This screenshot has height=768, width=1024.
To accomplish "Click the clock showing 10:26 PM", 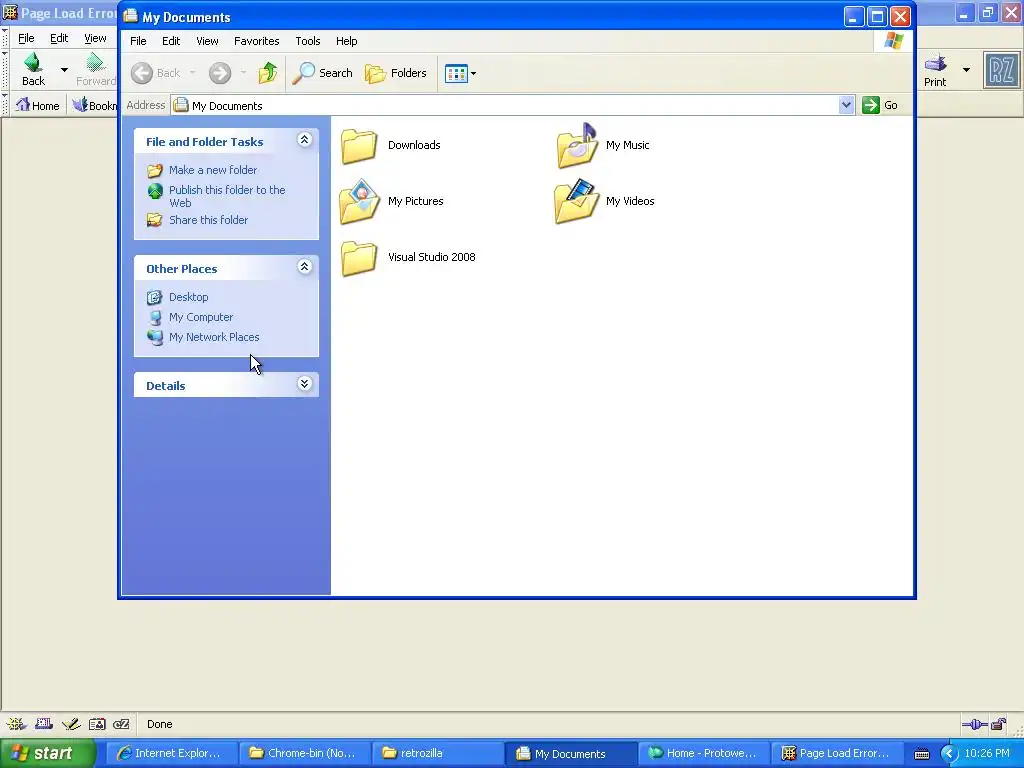I will pos(987,754).
